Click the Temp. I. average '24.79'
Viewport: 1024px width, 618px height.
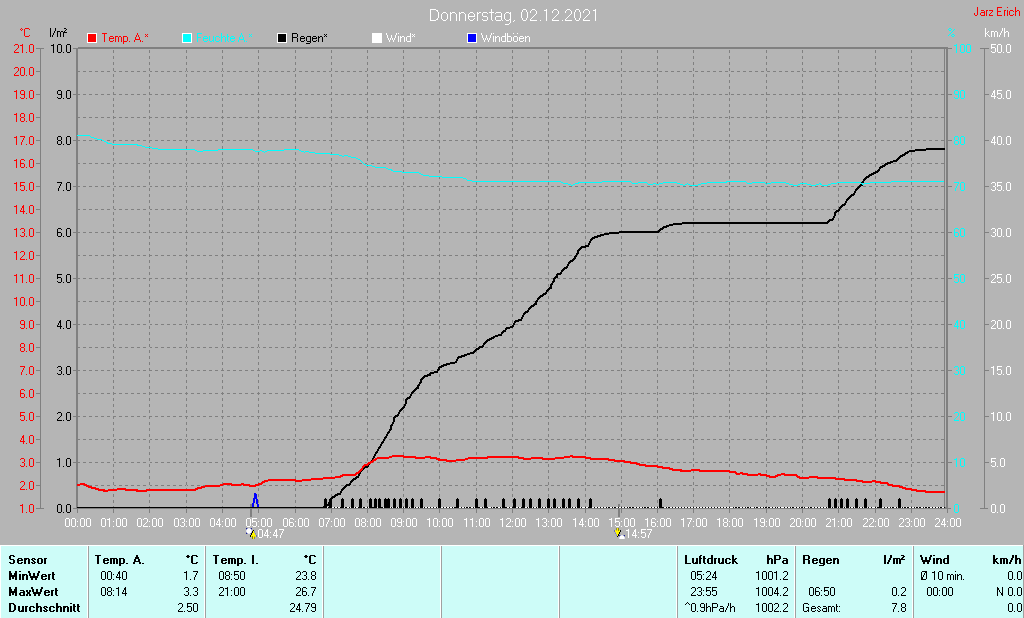[x=303, y=608]
